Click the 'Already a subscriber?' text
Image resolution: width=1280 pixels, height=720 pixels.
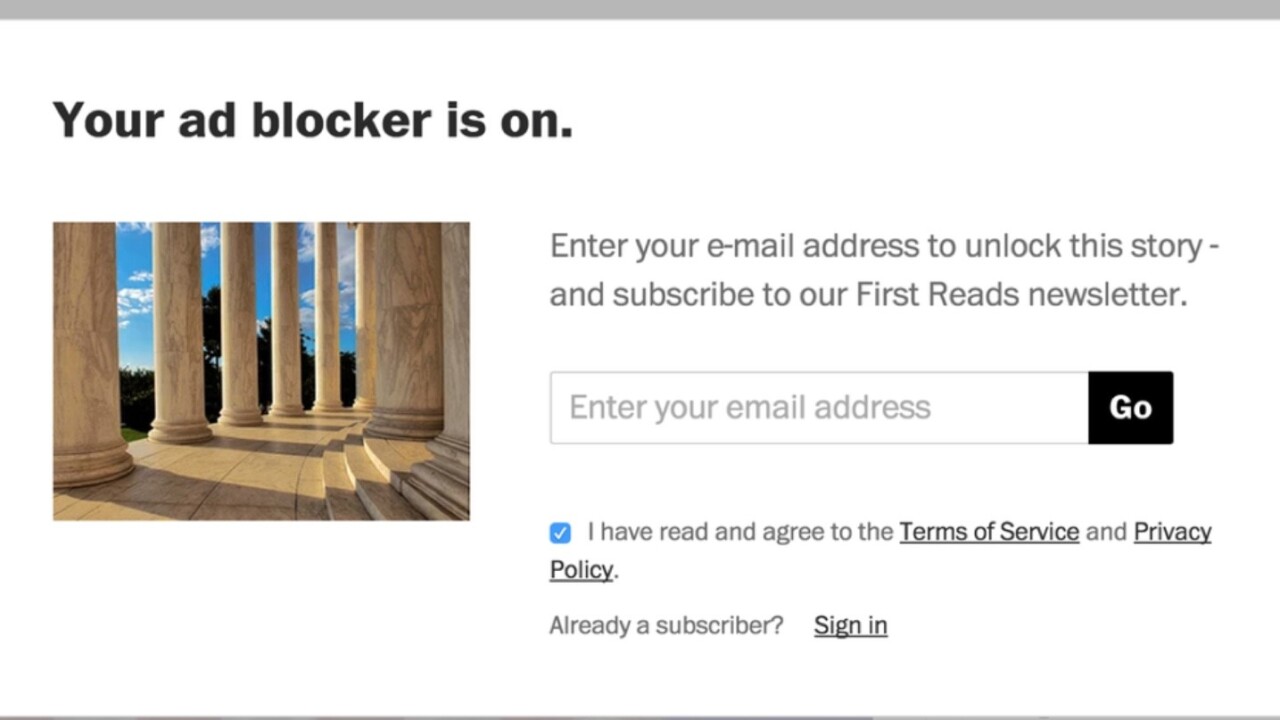pyautogui.click(x=666, y=625)
